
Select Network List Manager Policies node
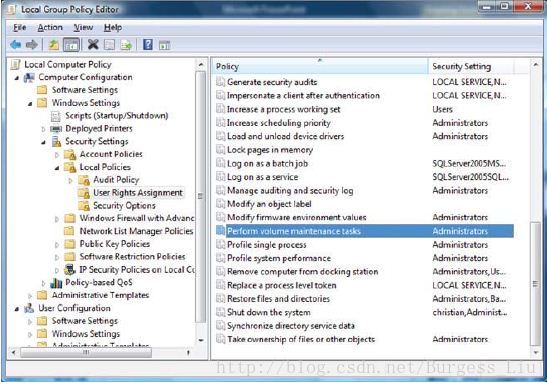(136, 231)
